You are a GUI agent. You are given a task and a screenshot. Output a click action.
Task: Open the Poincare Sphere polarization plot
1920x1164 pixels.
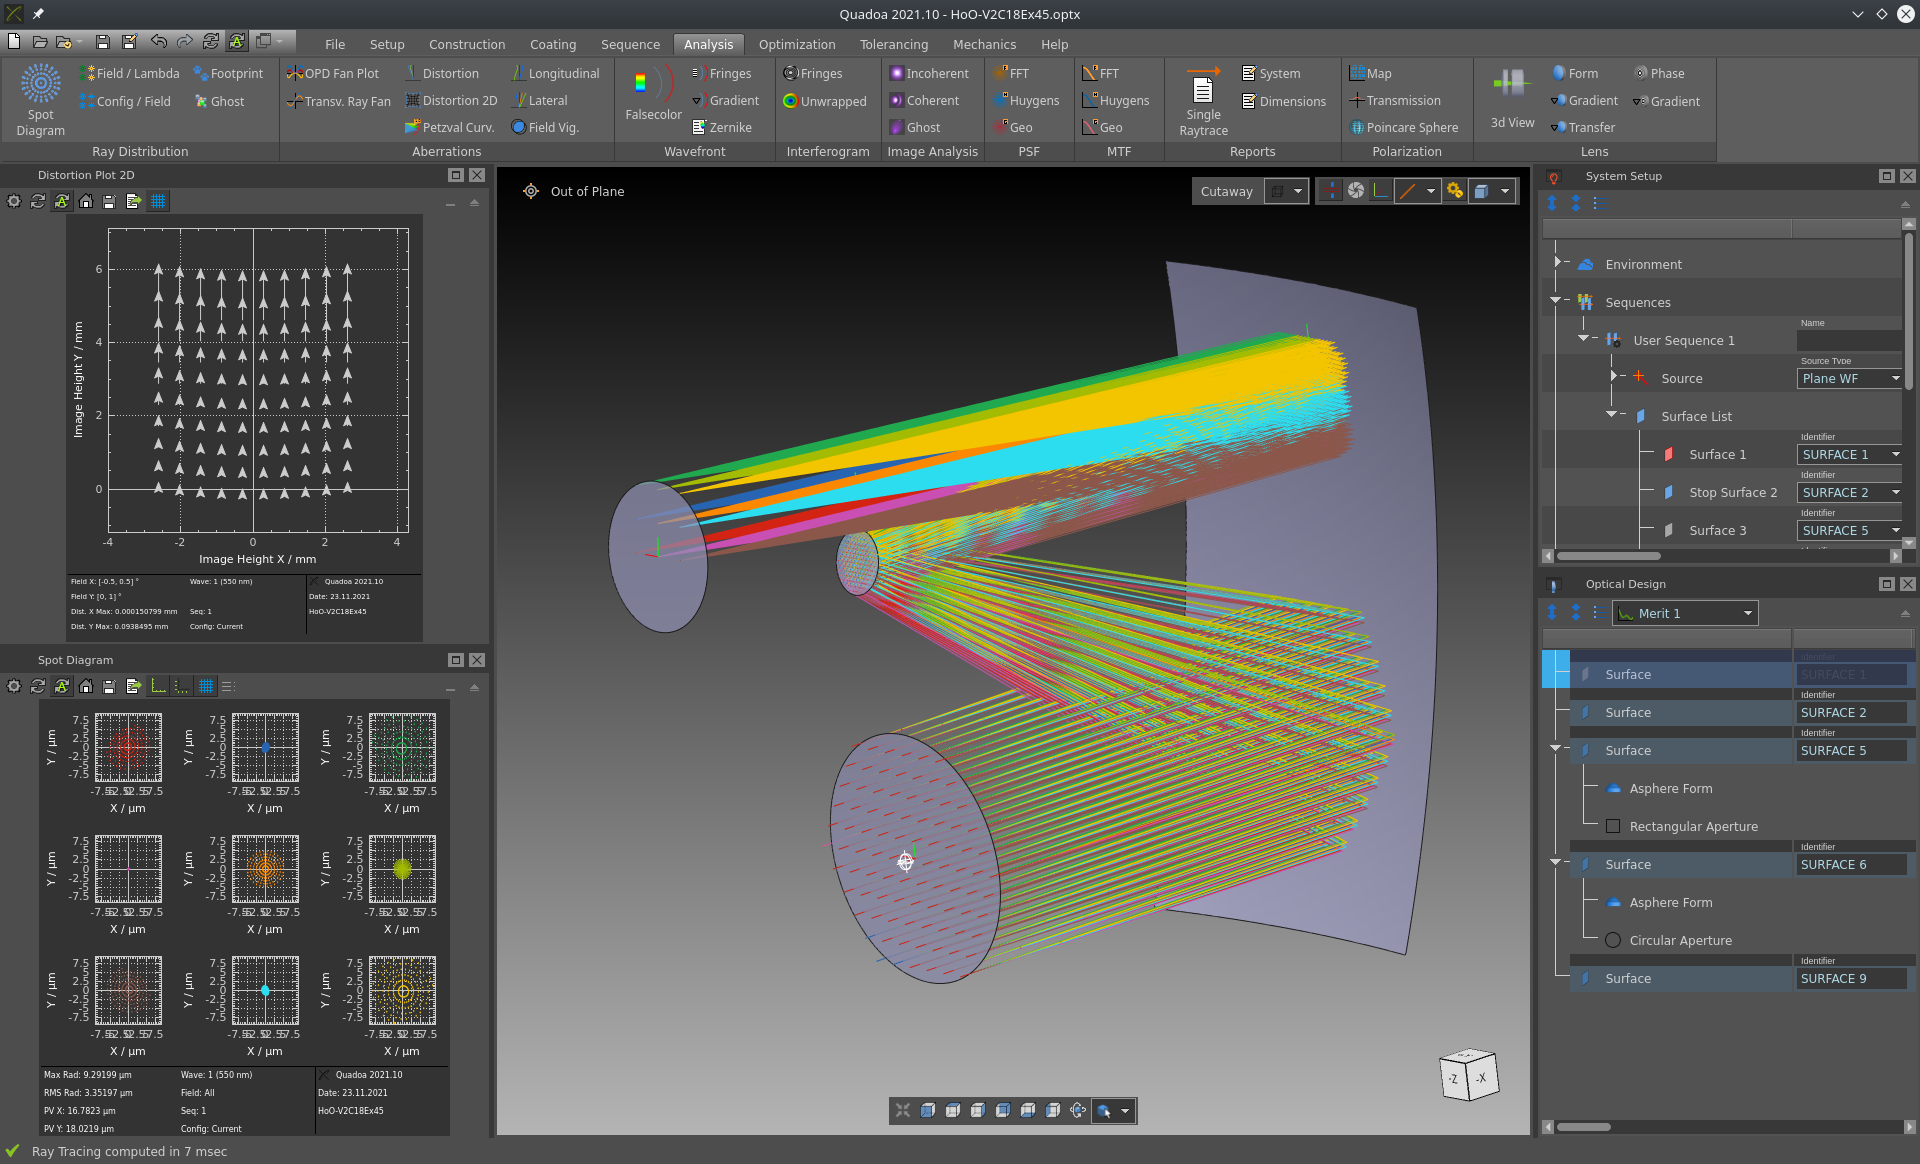coord(1404,127)
